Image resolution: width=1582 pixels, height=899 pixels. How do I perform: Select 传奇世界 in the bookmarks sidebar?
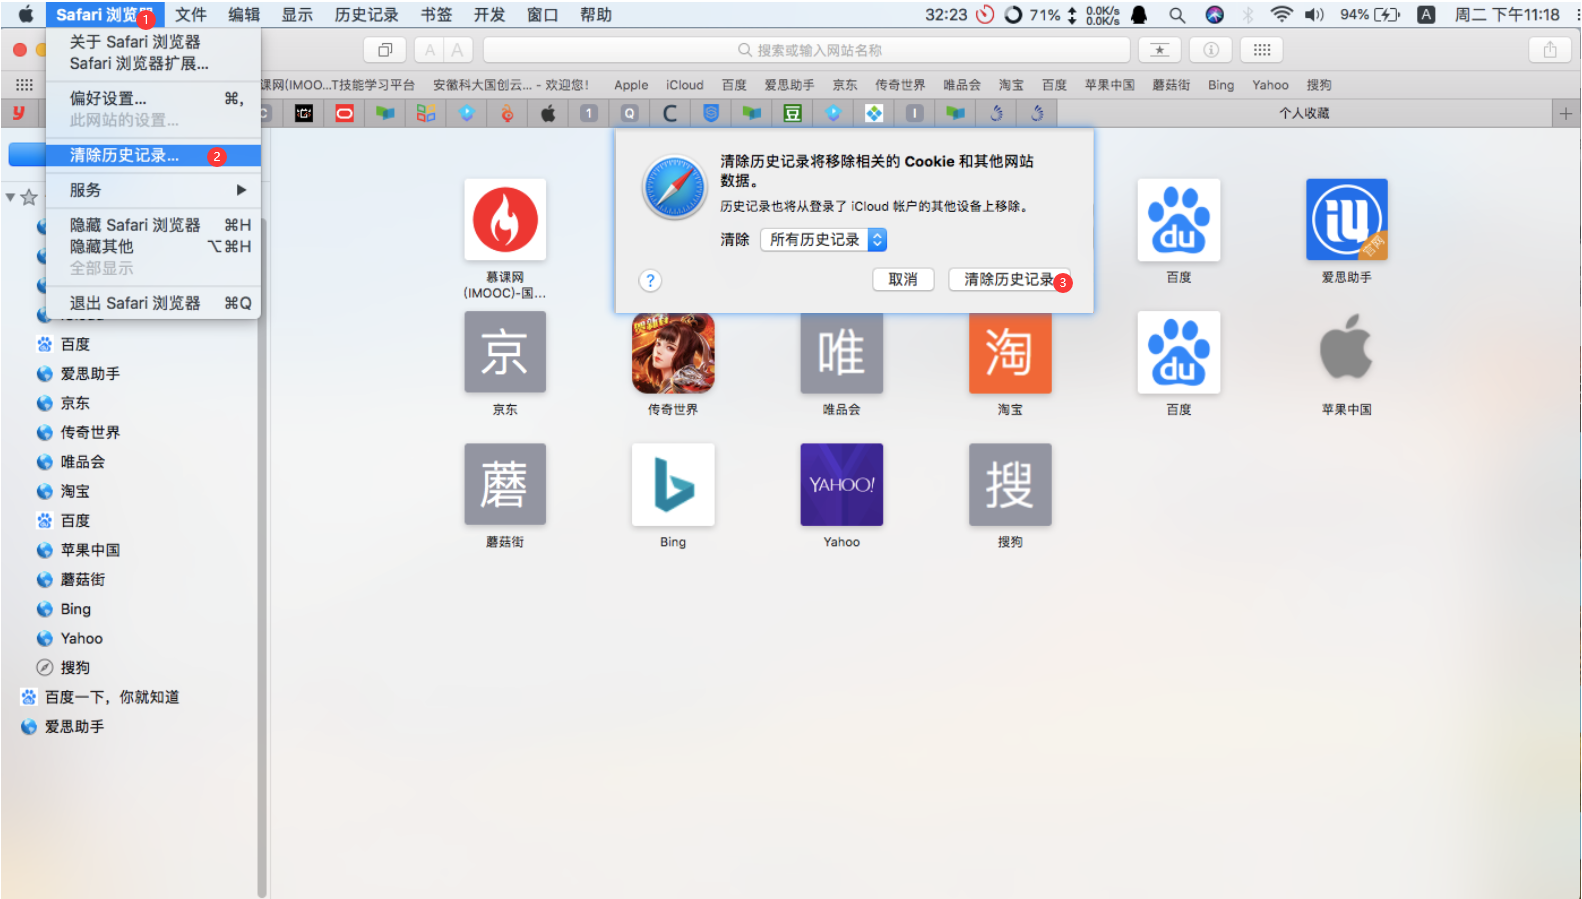pyautogui.click(x=90, y=433)
